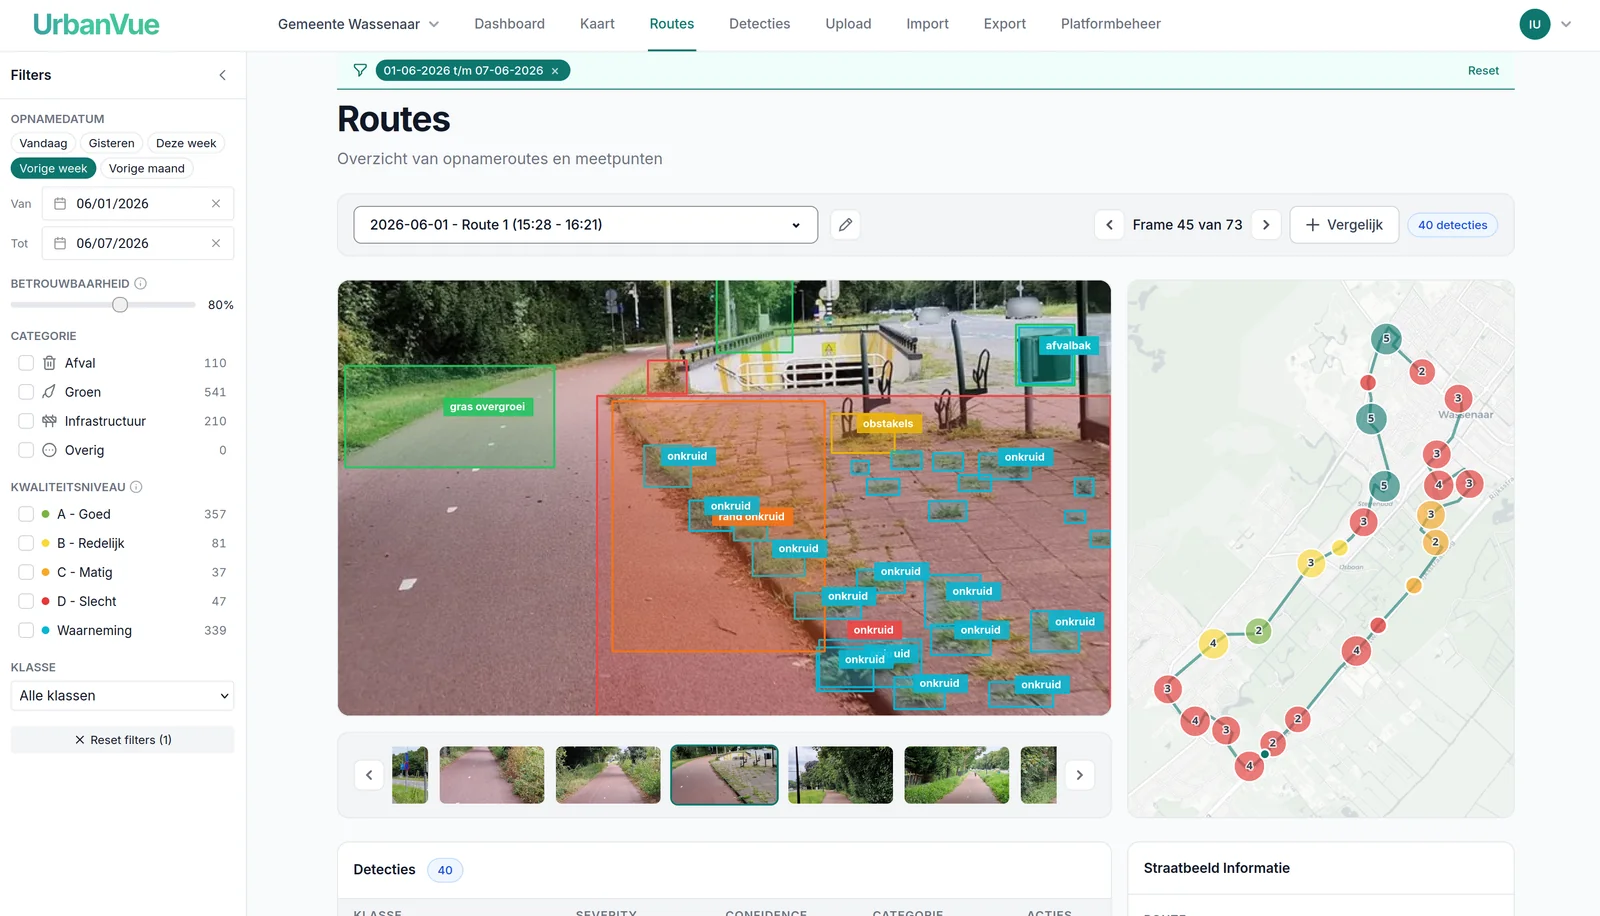Click the leaf icon next to Groen
The image size is (1600, 916).
49,392
